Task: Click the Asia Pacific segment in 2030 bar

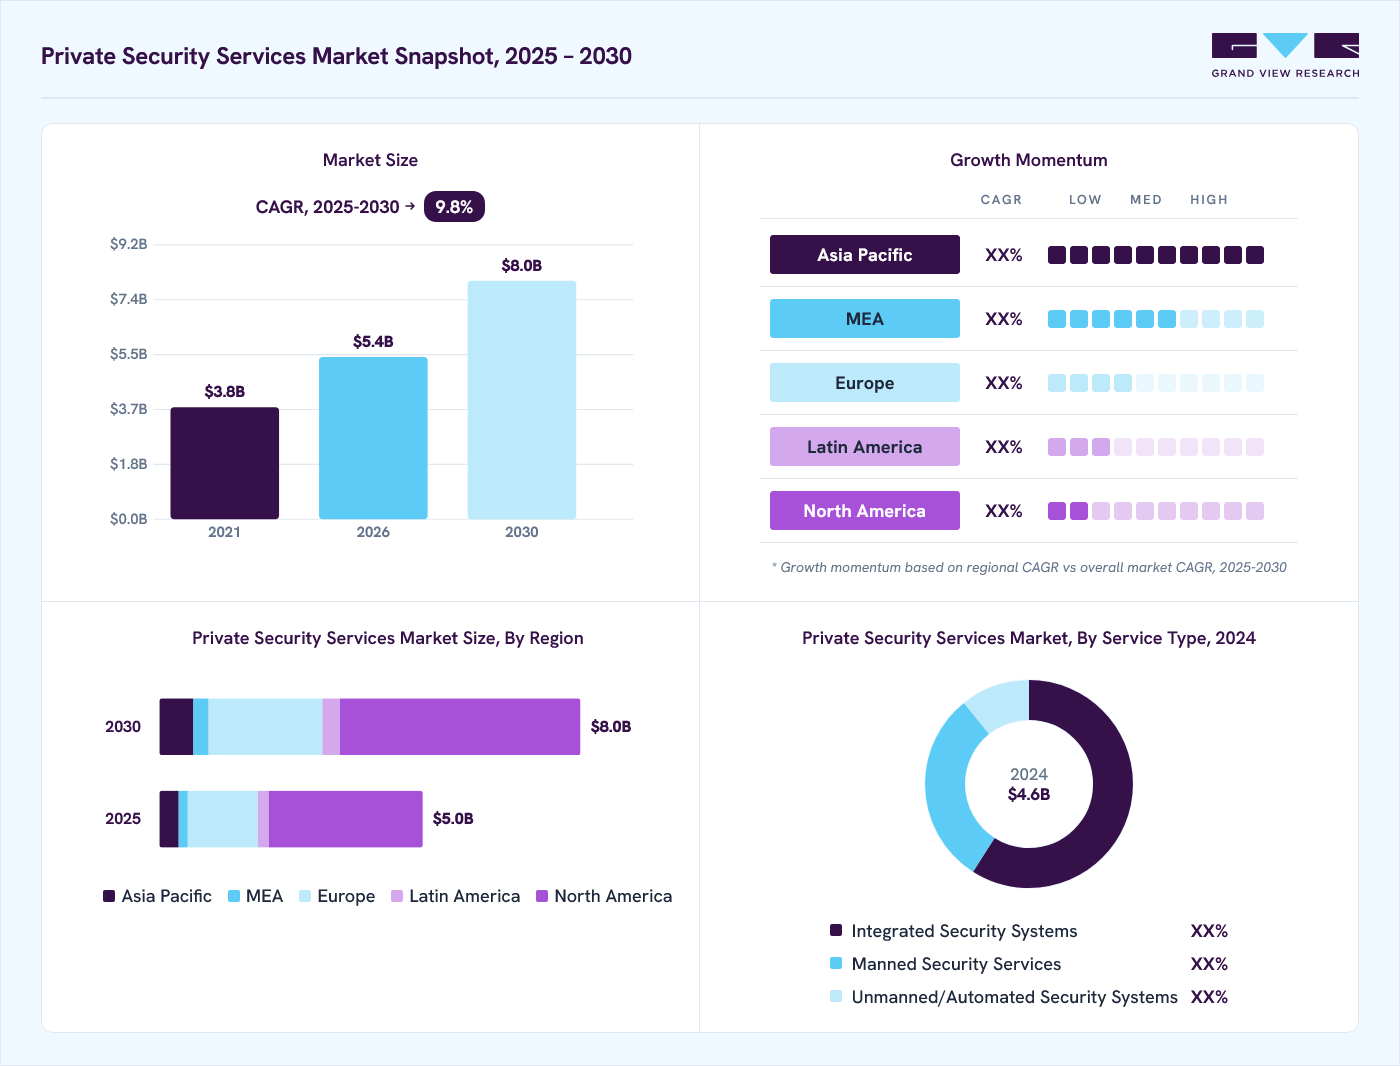Action: click(x=176, y=727)
